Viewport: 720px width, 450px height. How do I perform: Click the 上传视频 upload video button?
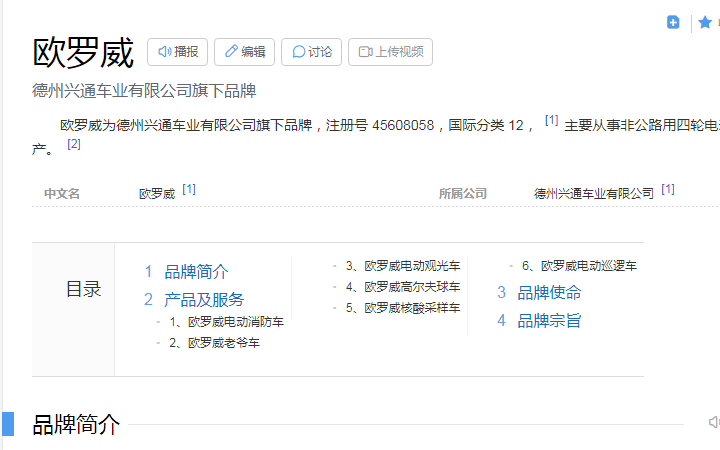coord(390,52)
